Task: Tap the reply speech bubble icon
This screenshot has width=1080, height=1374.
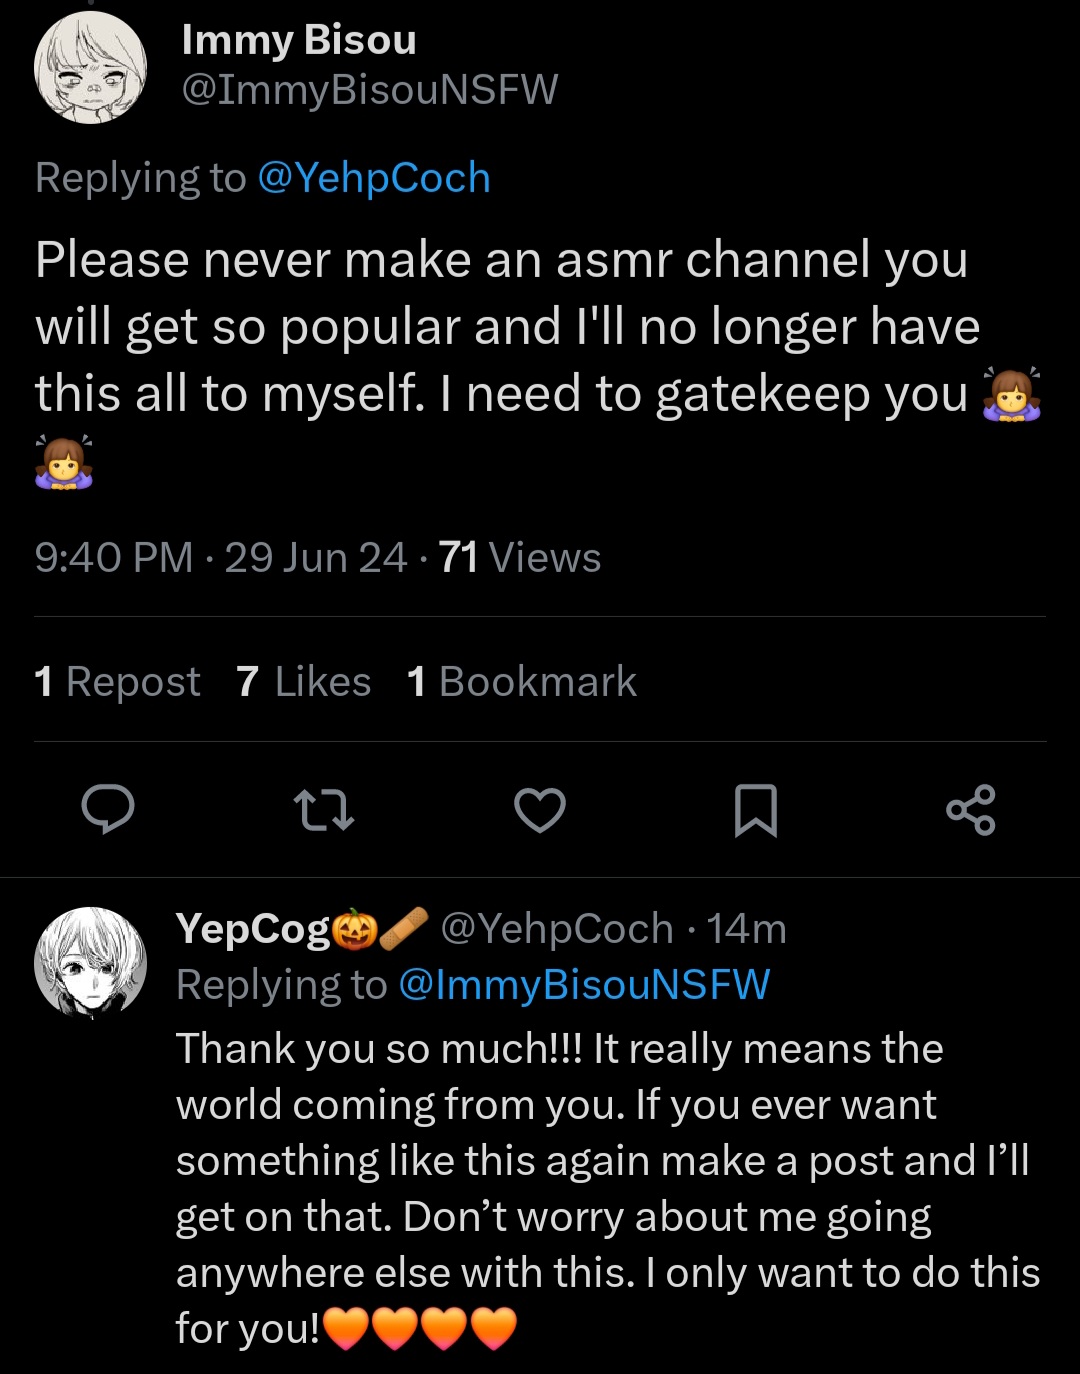Action: click(107, 809)
